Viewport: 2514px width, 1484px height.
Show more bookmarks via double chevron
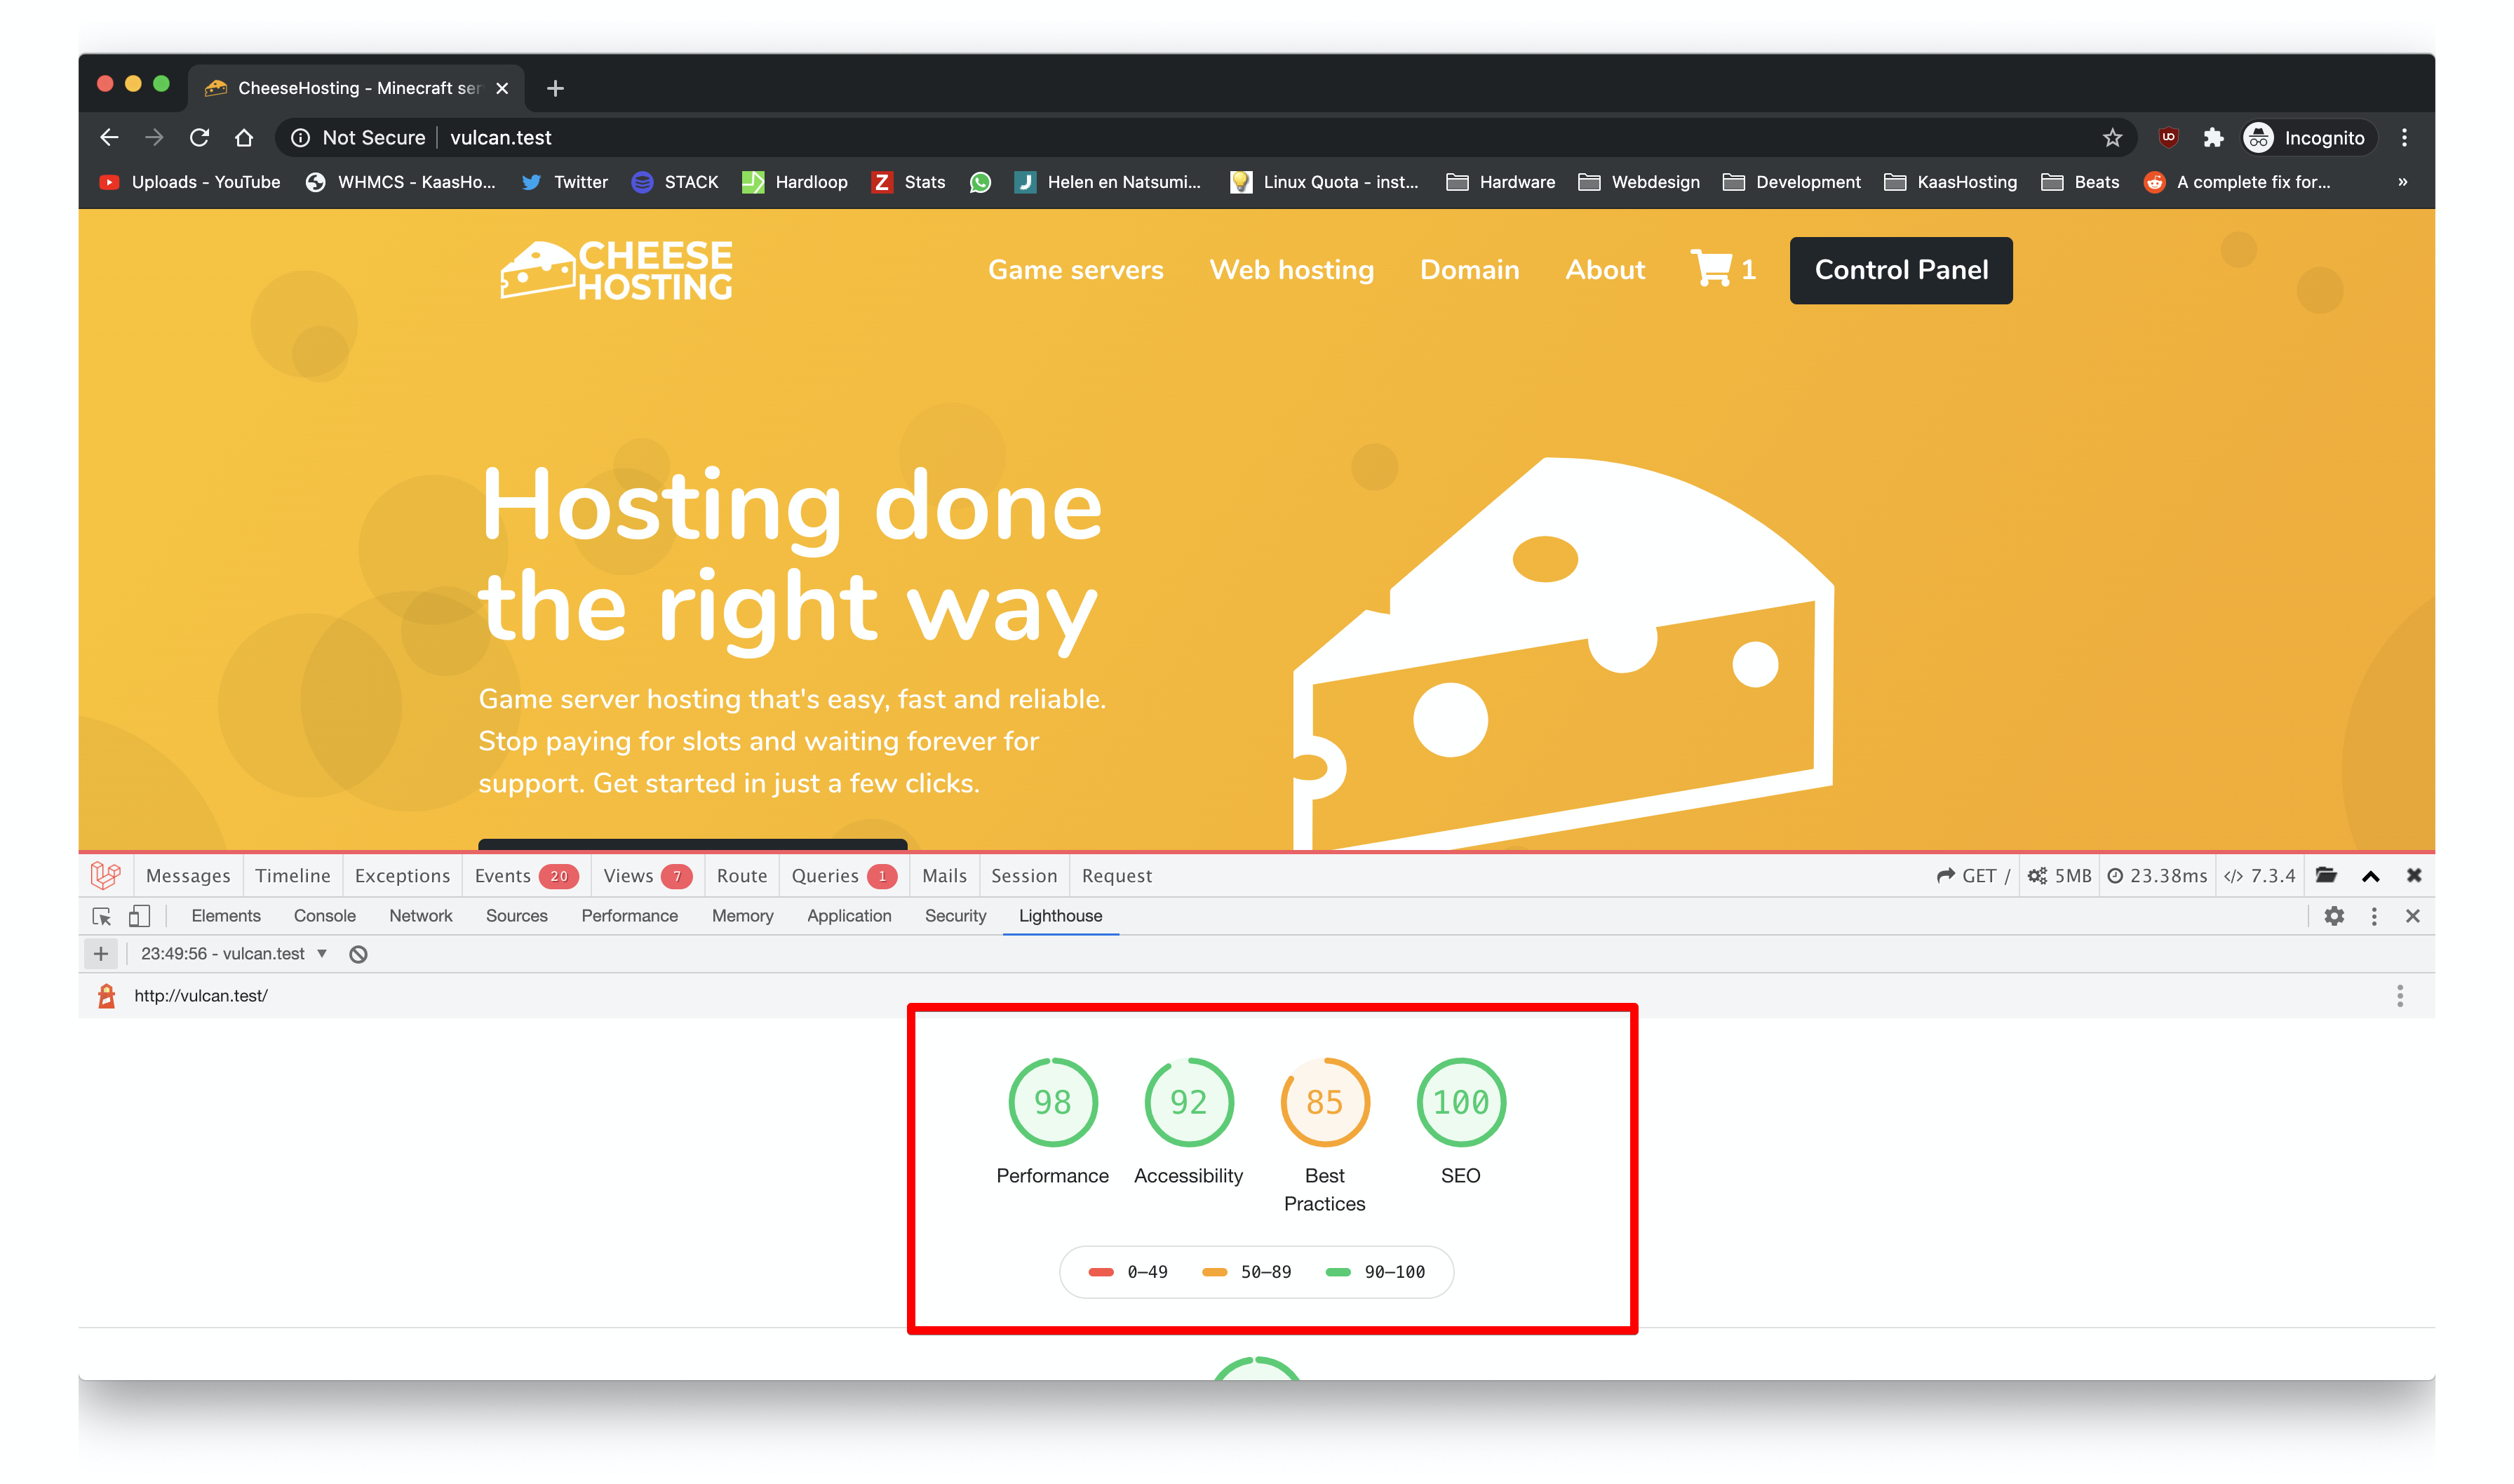pyautogui.click(x=2402, y=182)
